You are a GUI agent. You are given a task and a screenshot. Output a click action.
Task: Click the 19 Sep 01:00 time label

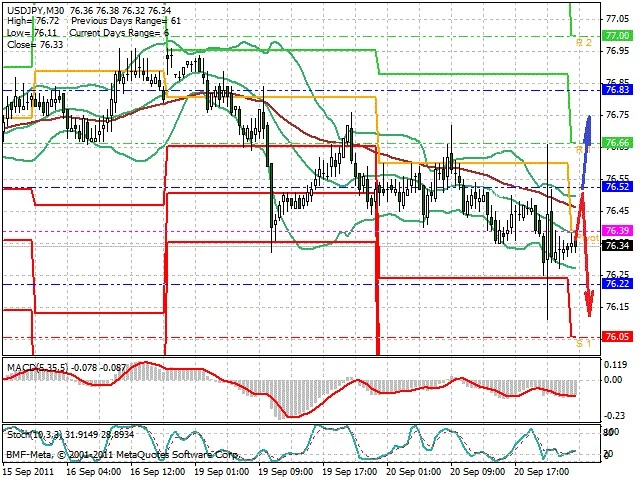(x=222, y=472)
